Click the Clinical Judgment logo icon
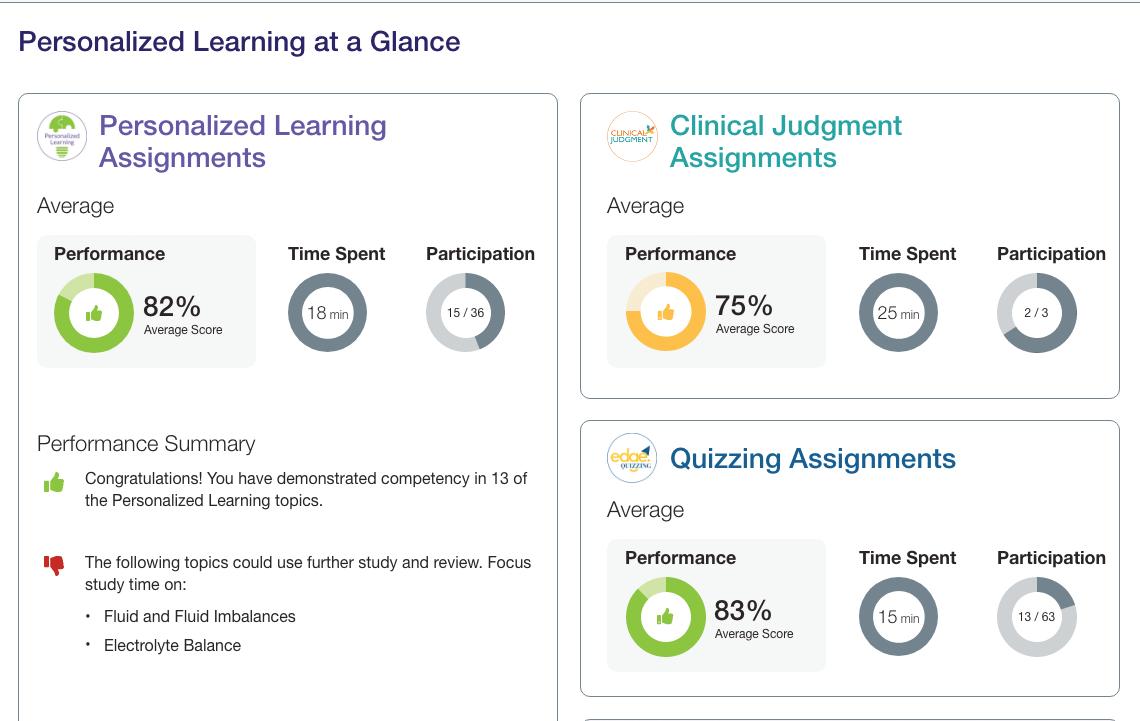Viewport: 1140px width, 721px height. click(632, 137)
